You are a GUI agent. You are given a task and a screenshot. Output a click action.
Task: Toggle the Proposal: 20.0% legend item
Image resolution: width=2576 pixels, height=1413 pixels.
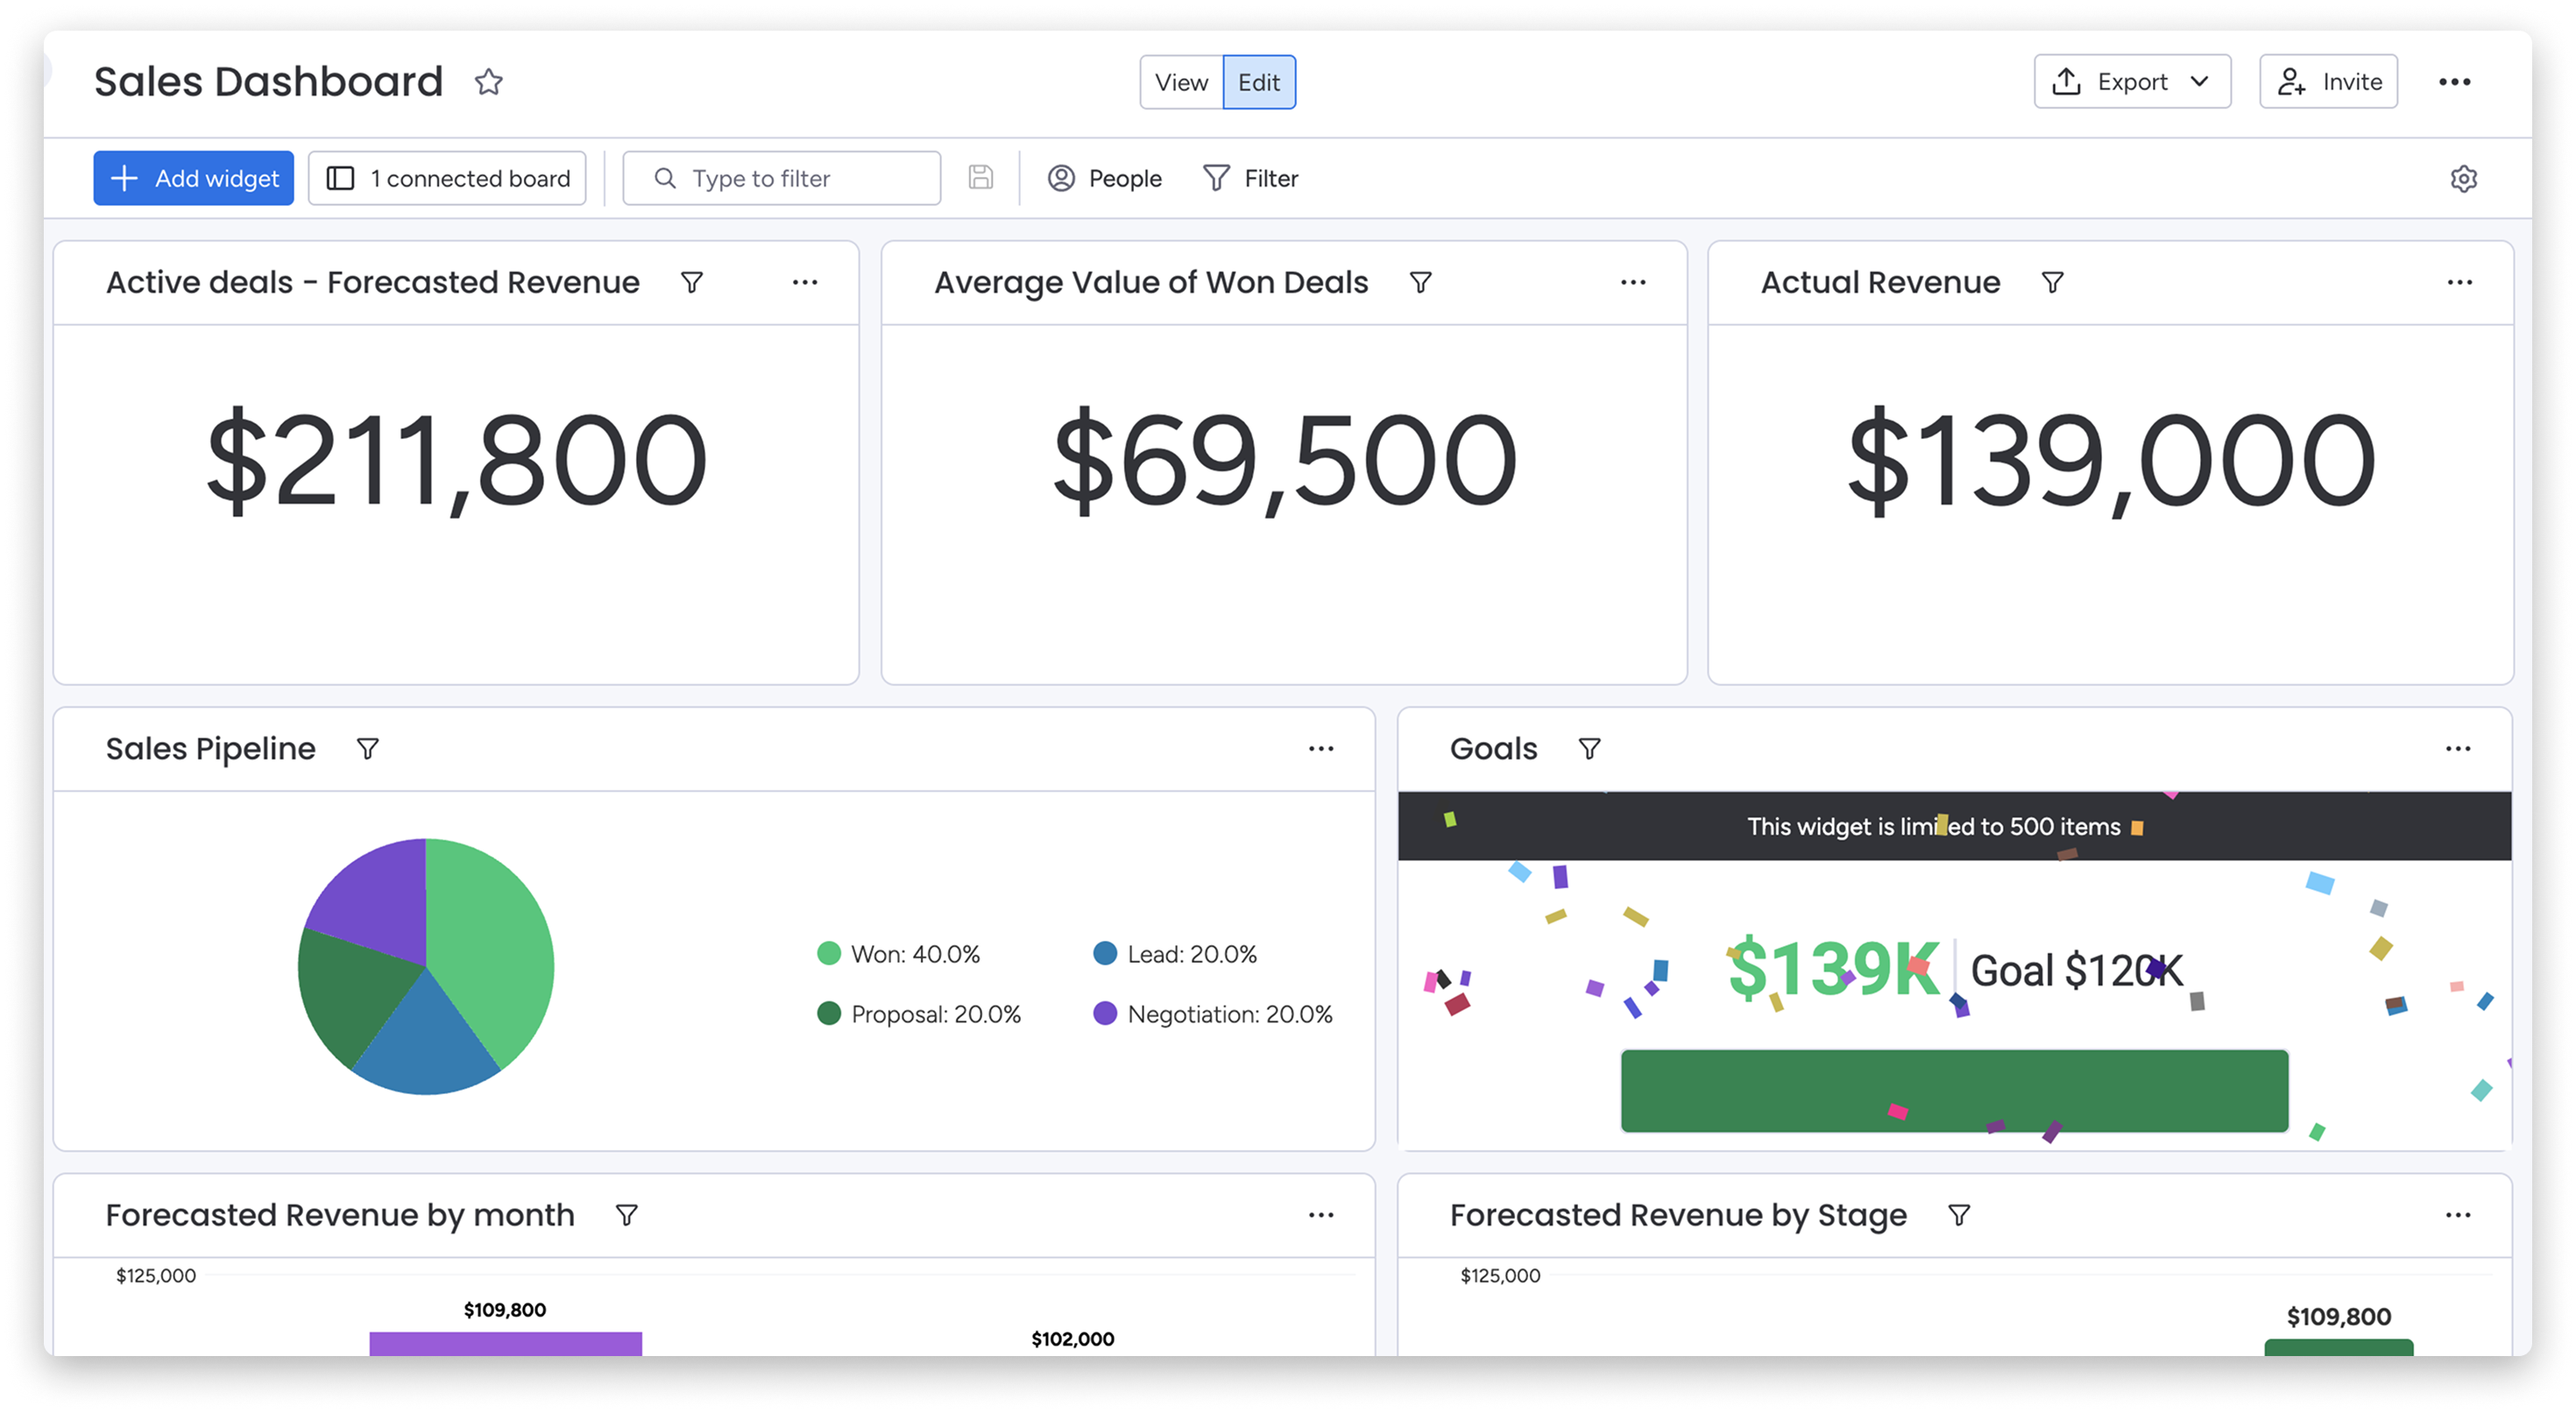click(919, 1014)
